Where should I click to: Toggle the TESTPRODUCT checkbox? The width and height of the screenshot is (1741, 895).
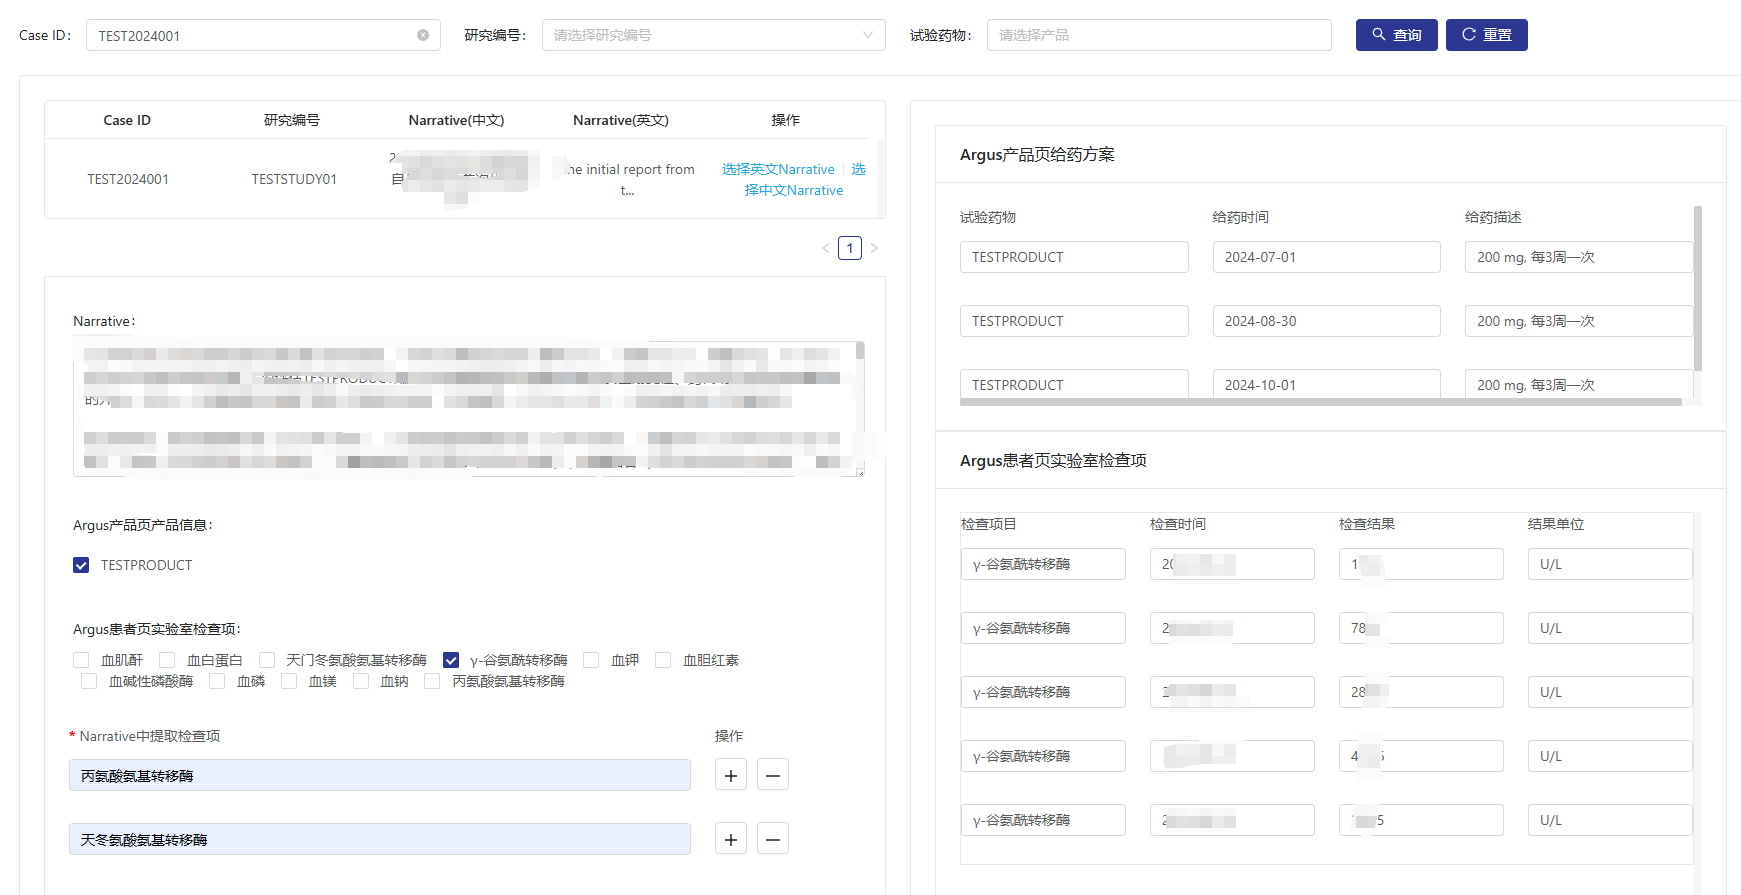[x=81, y=565]
